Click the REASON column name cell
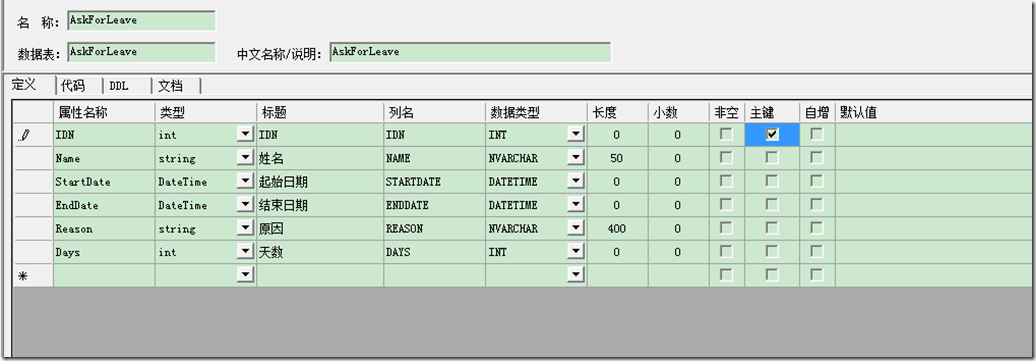 point(434,229)
